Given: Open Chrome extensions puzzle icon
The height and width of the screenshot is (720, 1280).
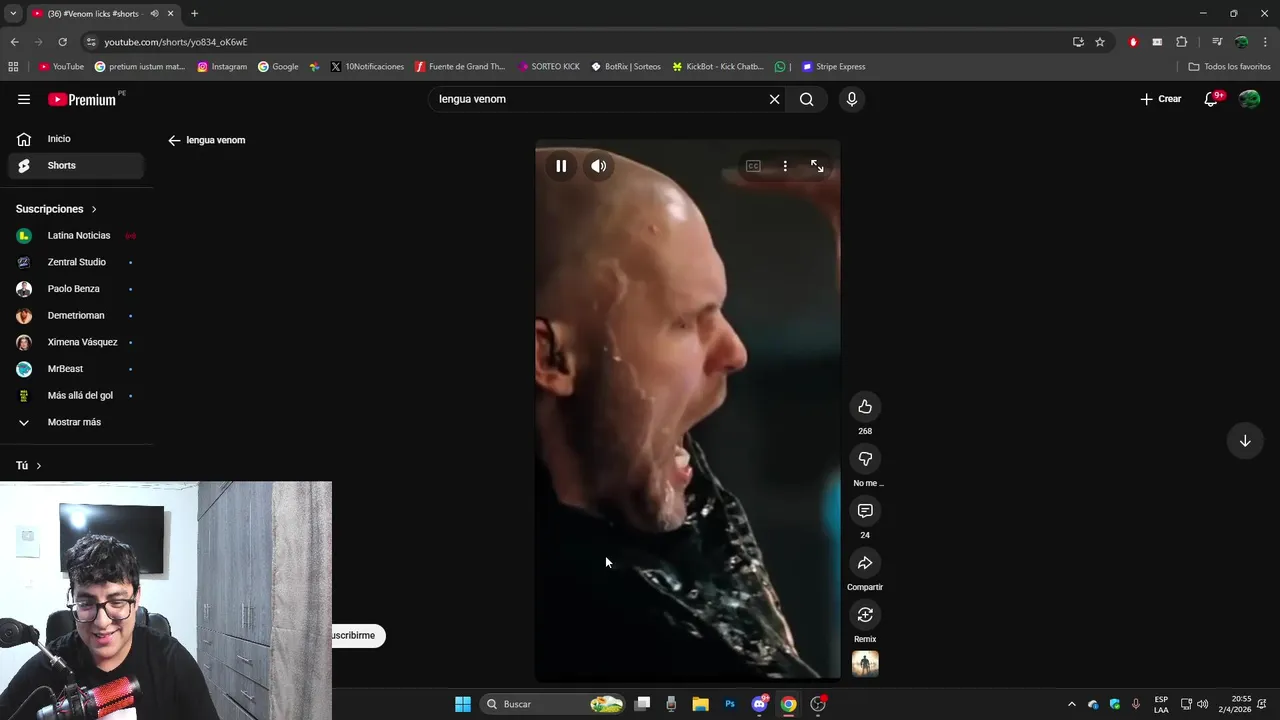Looking at the screenshot, I should pyautogui.click(x=1182, y=42).
